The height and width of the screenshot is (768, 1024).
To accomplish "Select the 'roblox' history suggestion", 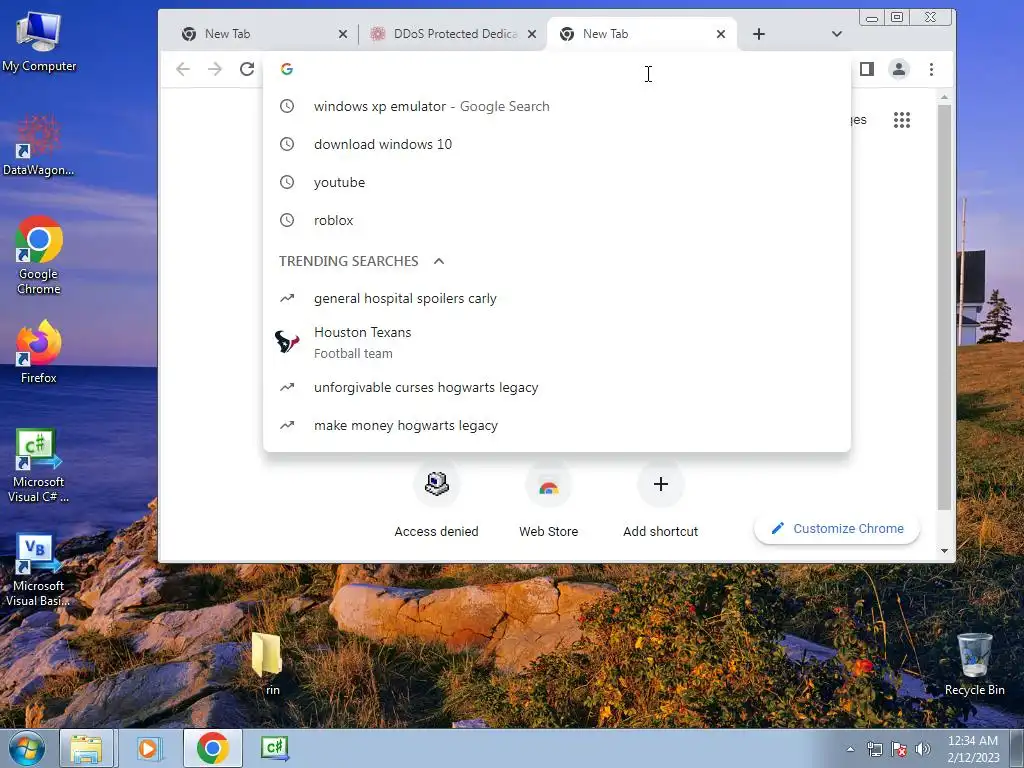I will (556, 220).
